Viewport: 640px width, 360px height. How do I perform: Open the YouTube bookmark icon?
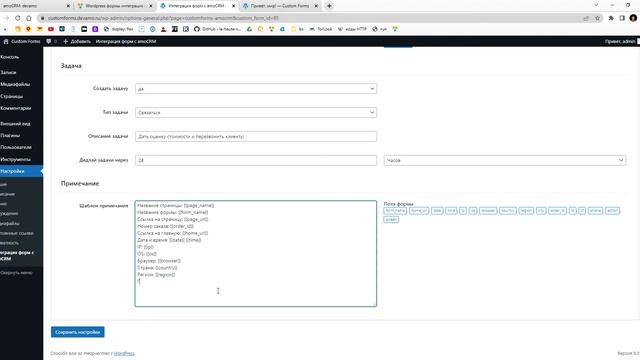(x=51, y=29)
